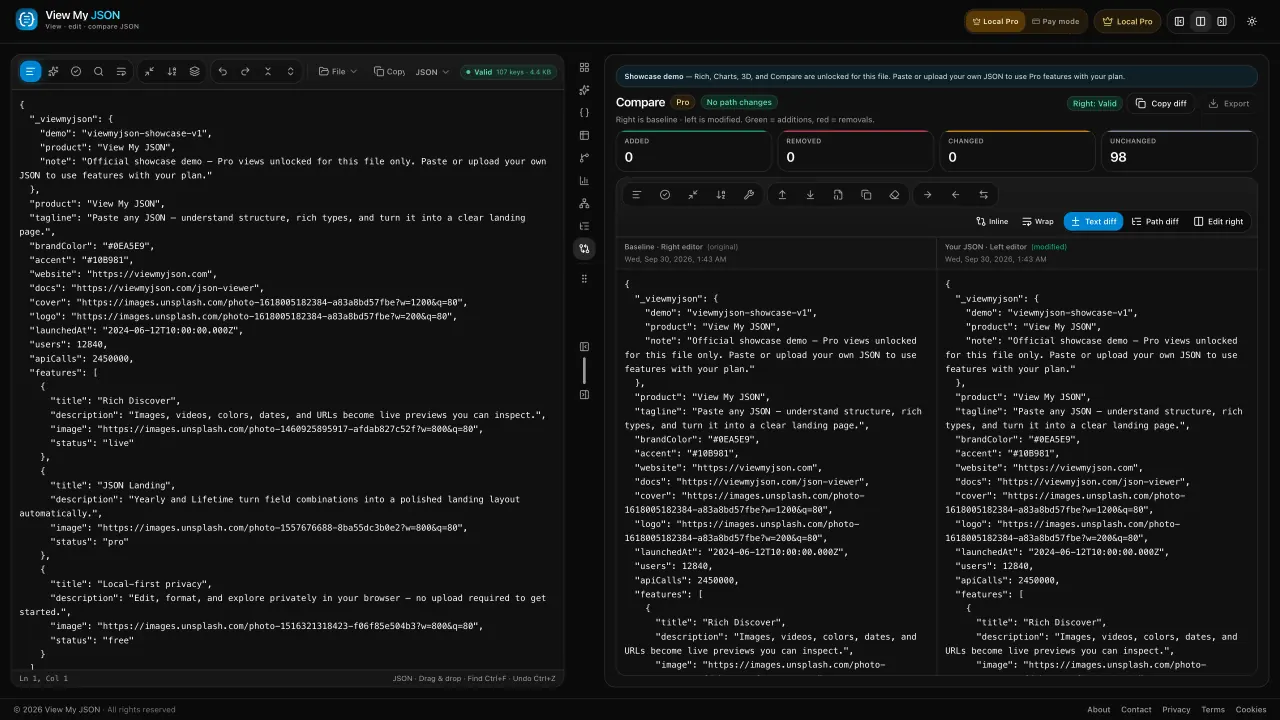
Task: Click the search magnifier icon in left editor toolbar
Action: point(98,72)
